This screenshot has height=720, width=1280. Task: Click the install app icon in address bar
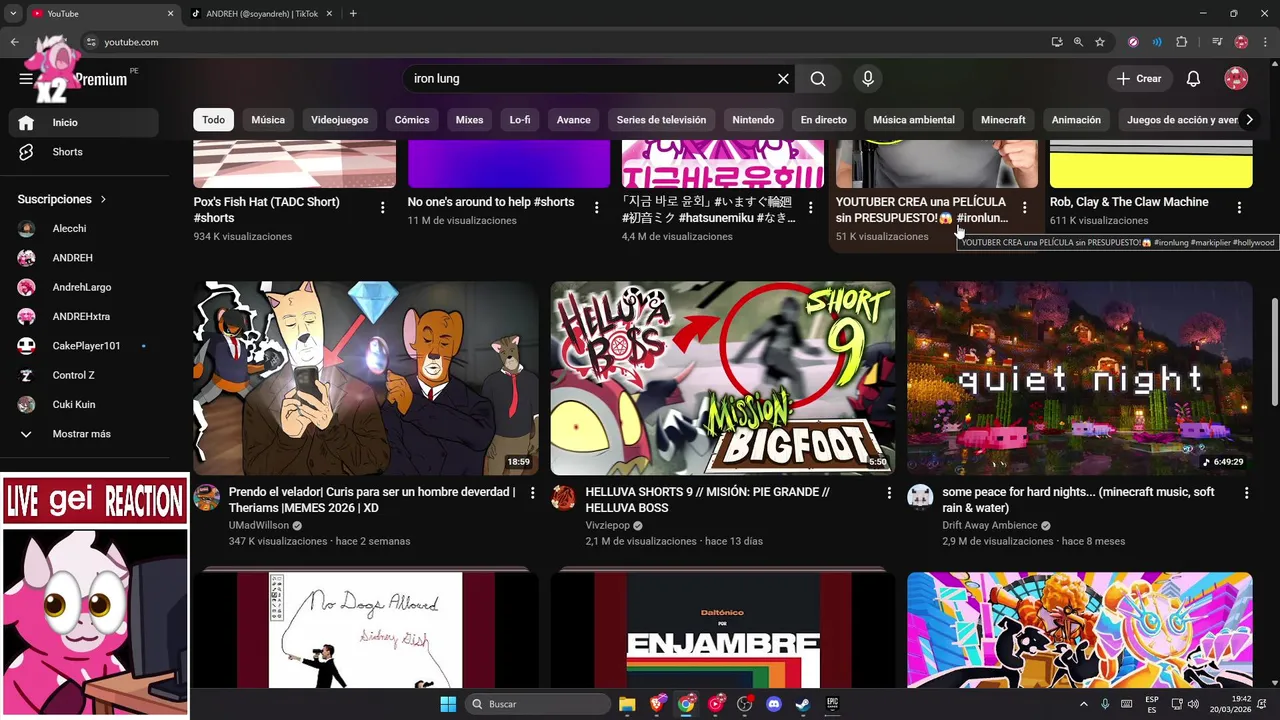[1057, 42]
